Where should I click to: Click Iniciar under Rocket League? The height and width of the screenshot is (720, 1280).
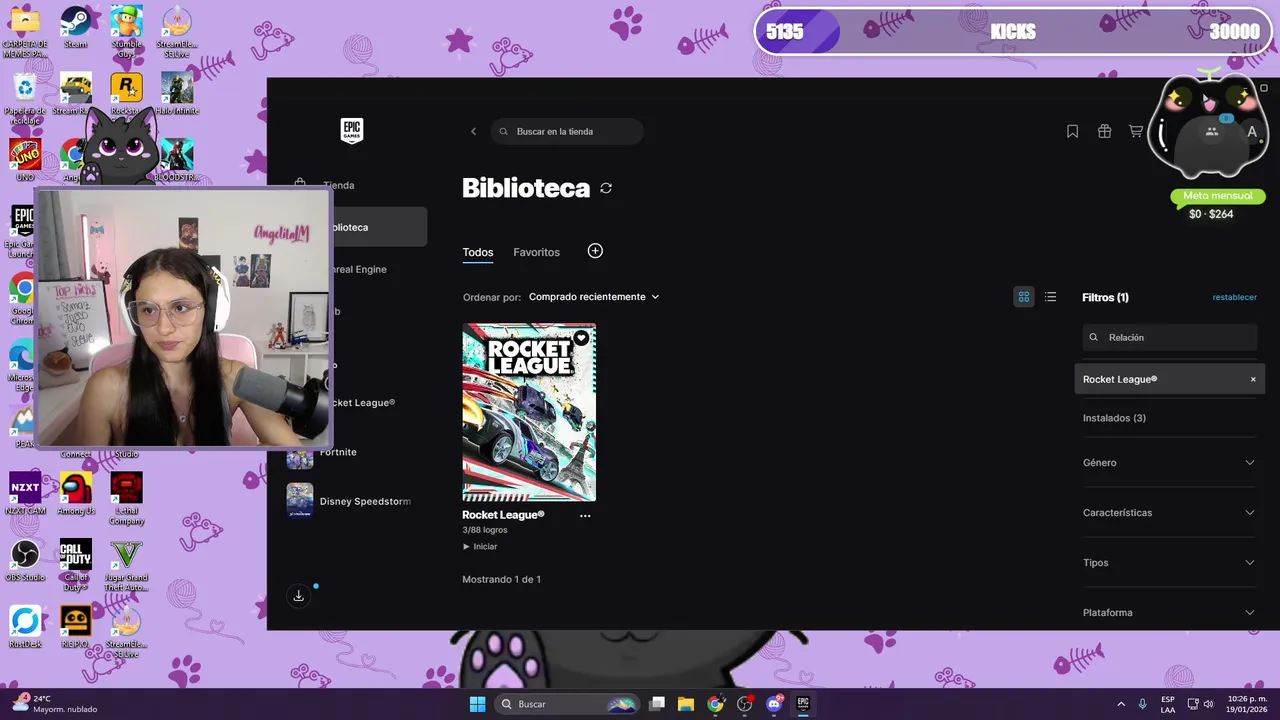(x=480, y=547)
